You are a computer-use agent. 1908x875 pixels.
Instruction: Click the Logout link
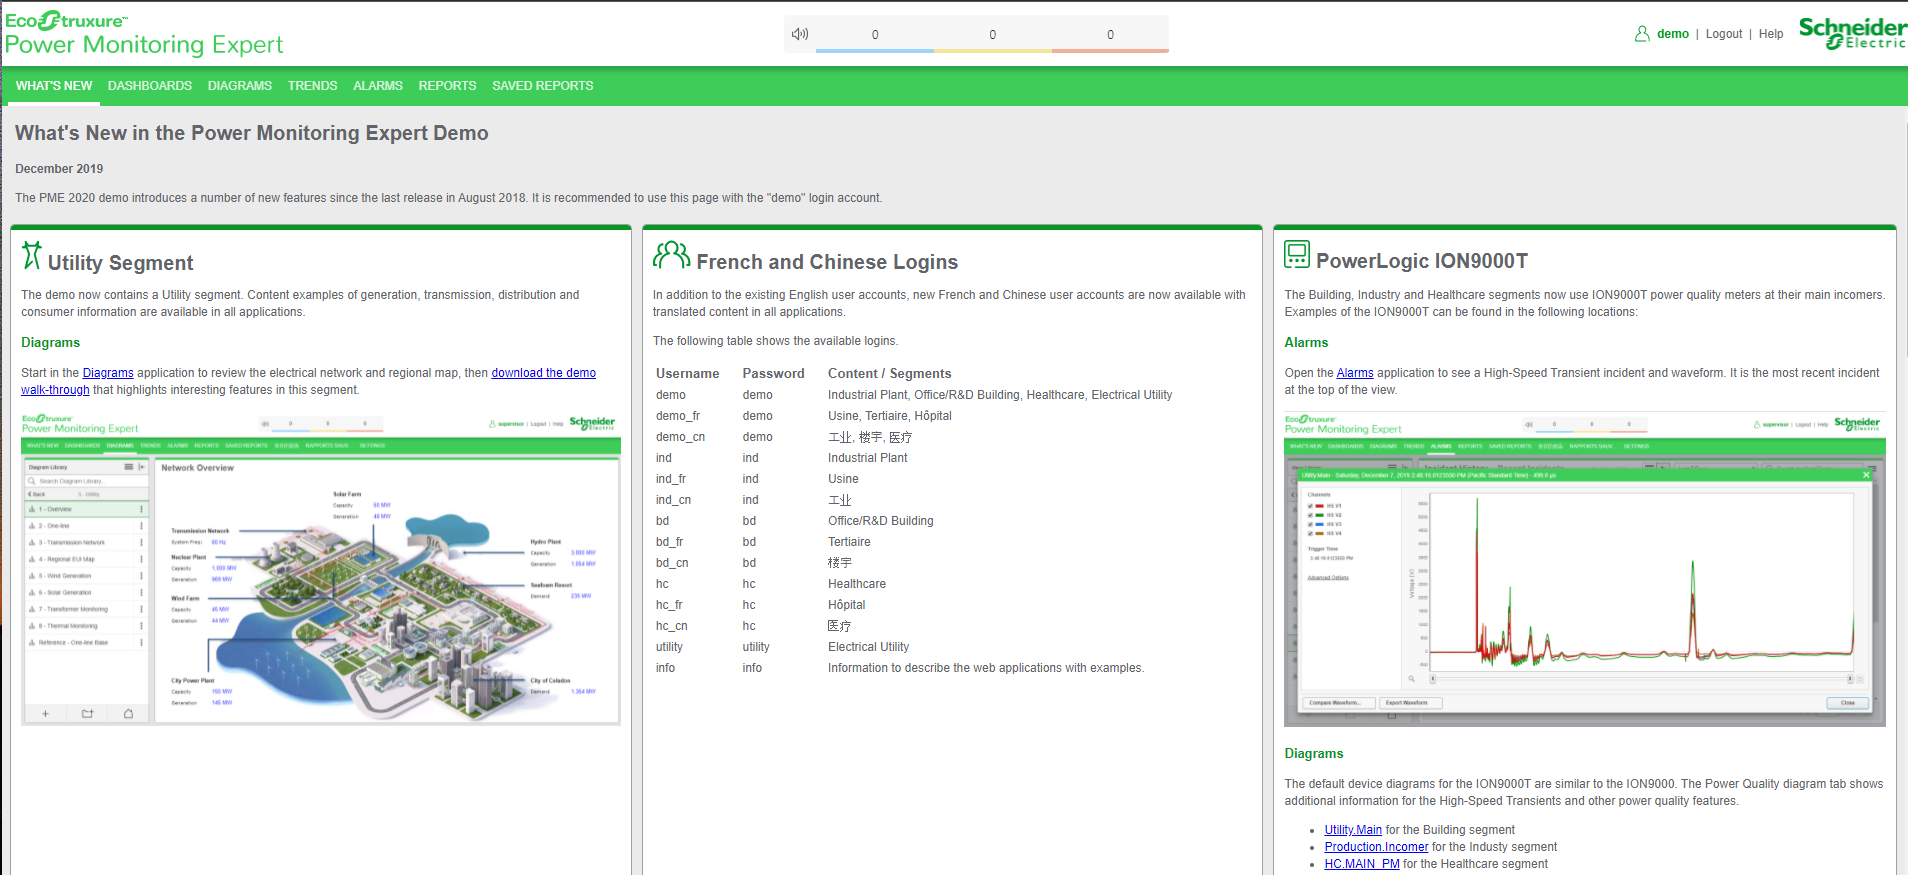1724,34
